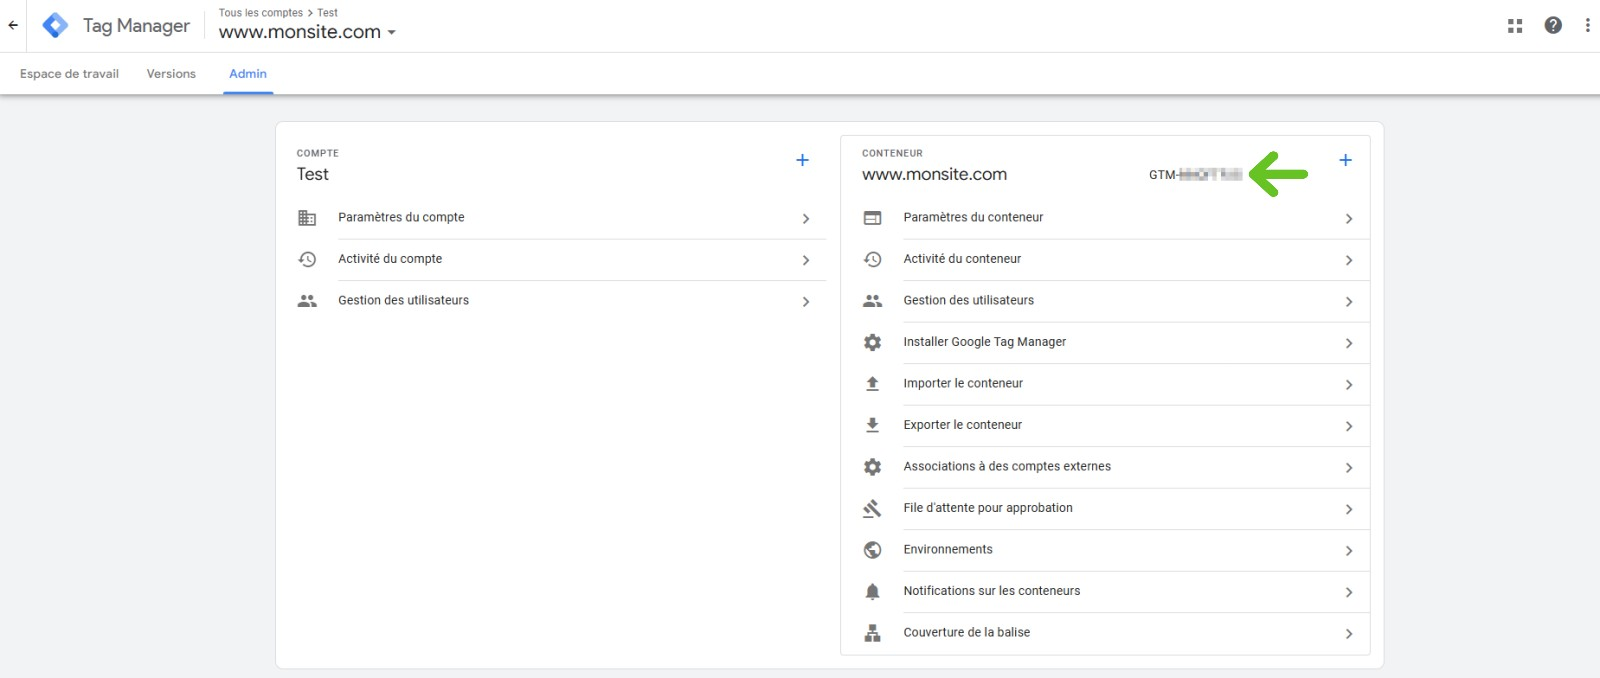
Task: Open the help question mark icon
Action: click(x=1553, y=26)
